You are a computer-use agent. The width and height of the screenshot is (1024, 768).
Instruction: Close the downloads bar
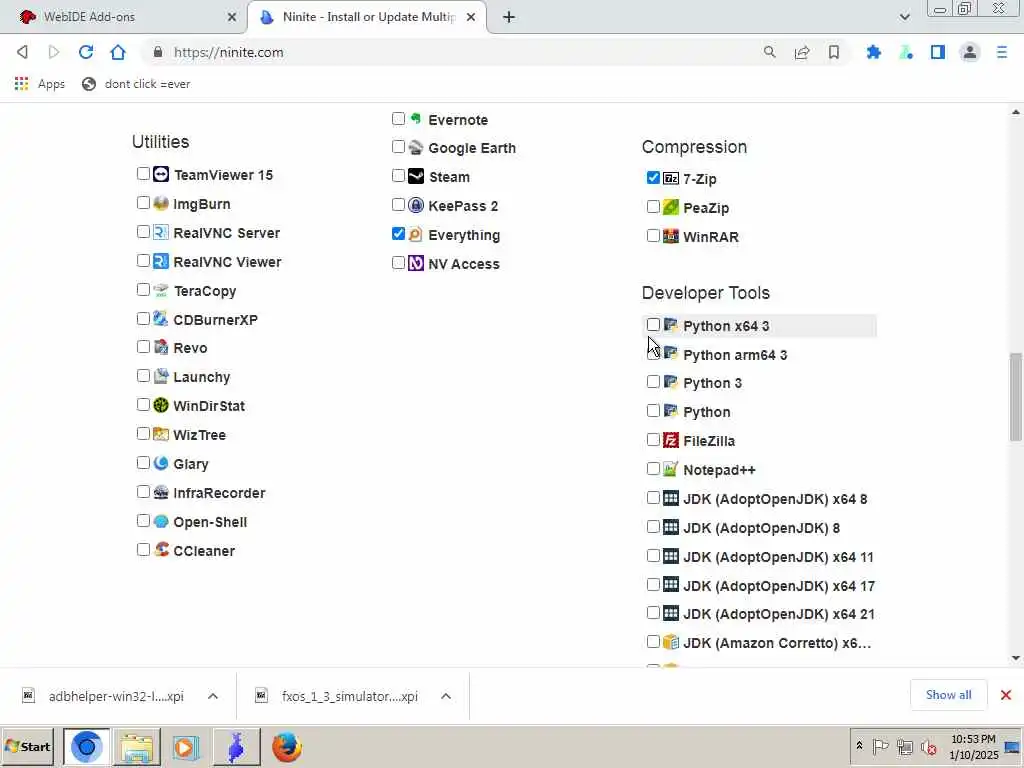click(x=1006, y=695)
